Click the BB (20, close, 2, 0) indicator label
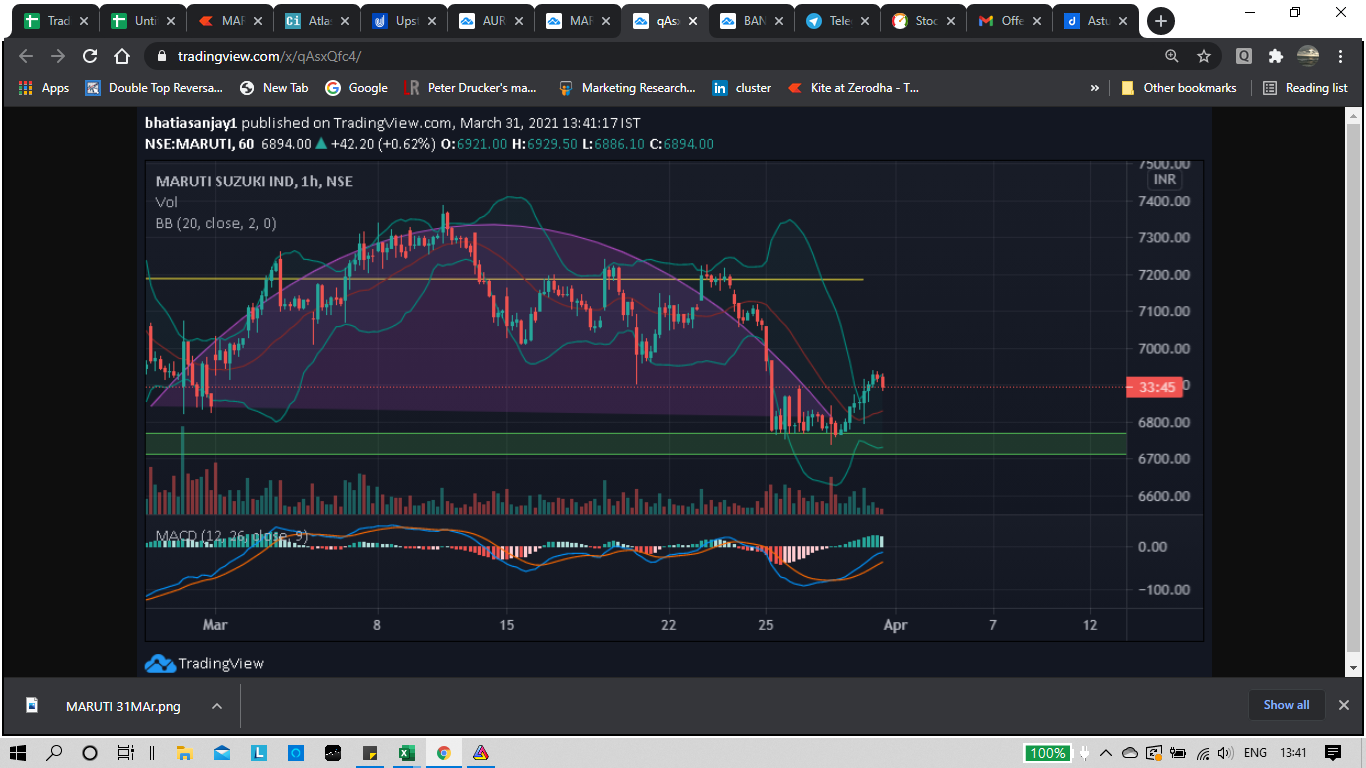1366x768 pixels. coord(216,223)
